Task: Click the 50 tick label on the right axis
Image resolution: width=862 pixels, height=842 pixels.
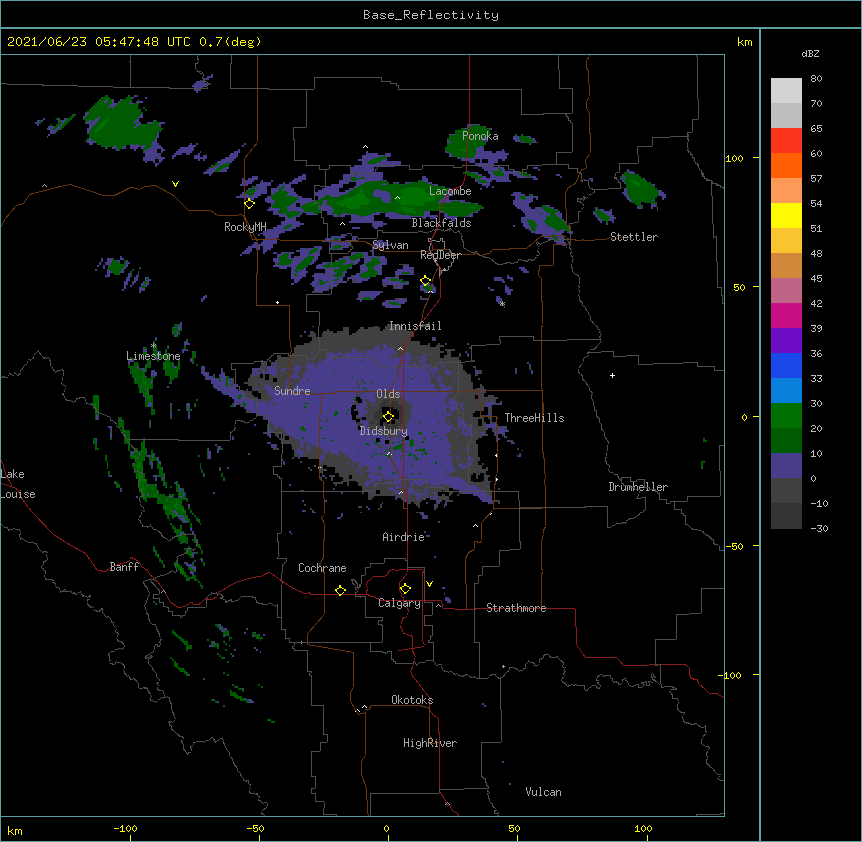Action: point(739,287)
